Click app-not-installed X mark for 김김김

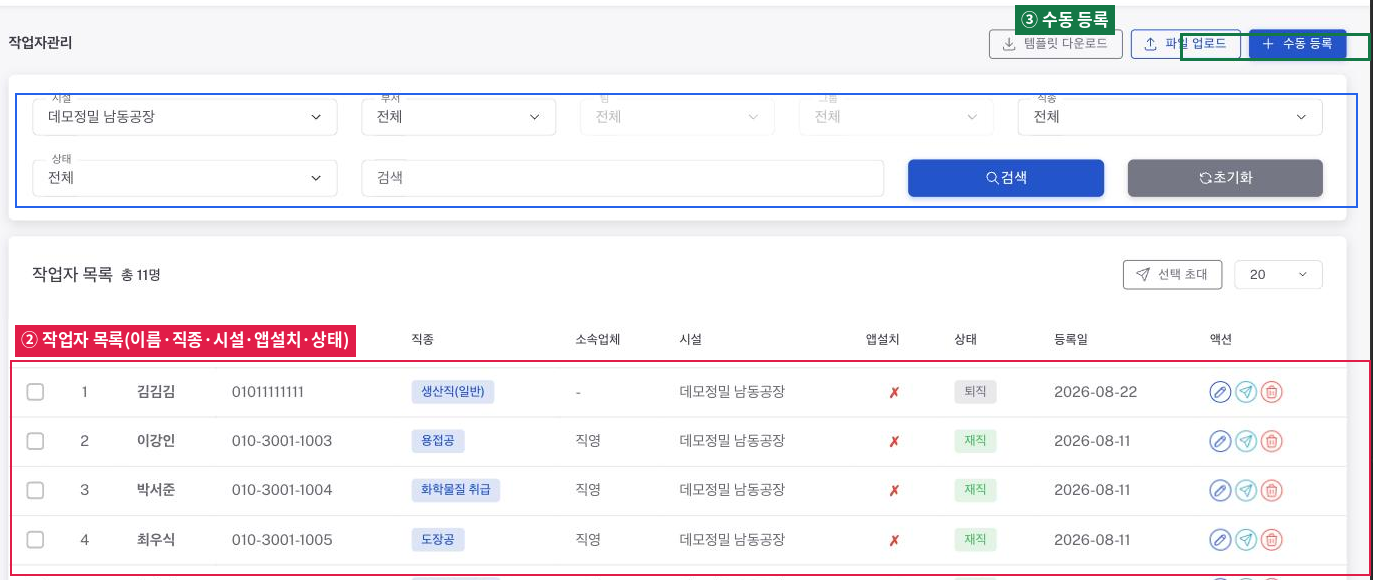(894, 393)
